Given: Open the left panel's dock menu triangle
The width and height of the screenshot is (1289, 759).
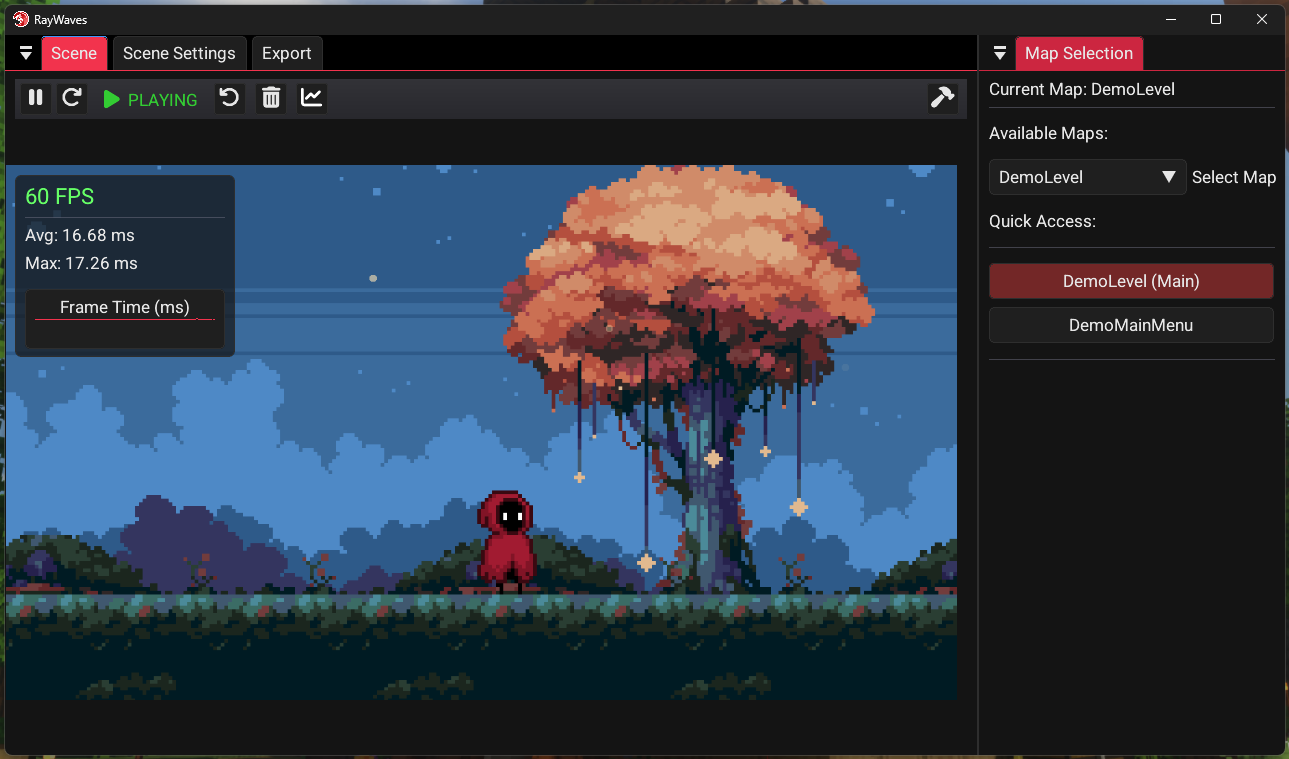Looking at the screenshot, I should coord(26,53).
